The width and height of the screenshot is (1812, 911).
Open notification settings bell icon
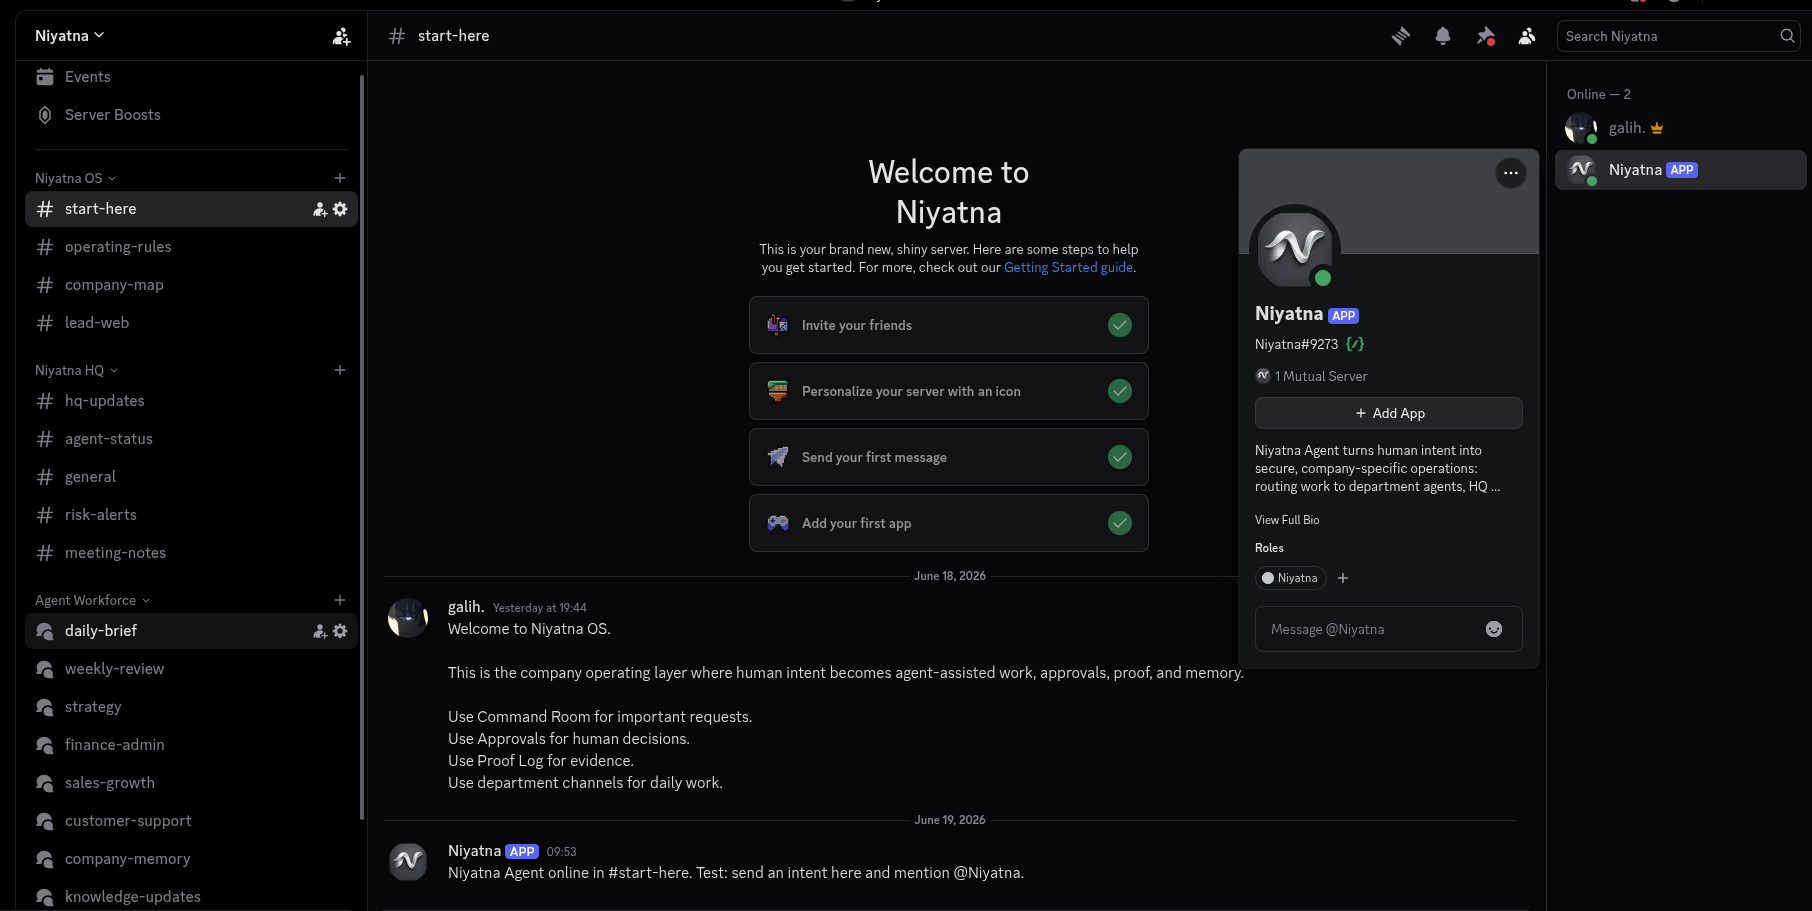click(x=1443, y=36)
